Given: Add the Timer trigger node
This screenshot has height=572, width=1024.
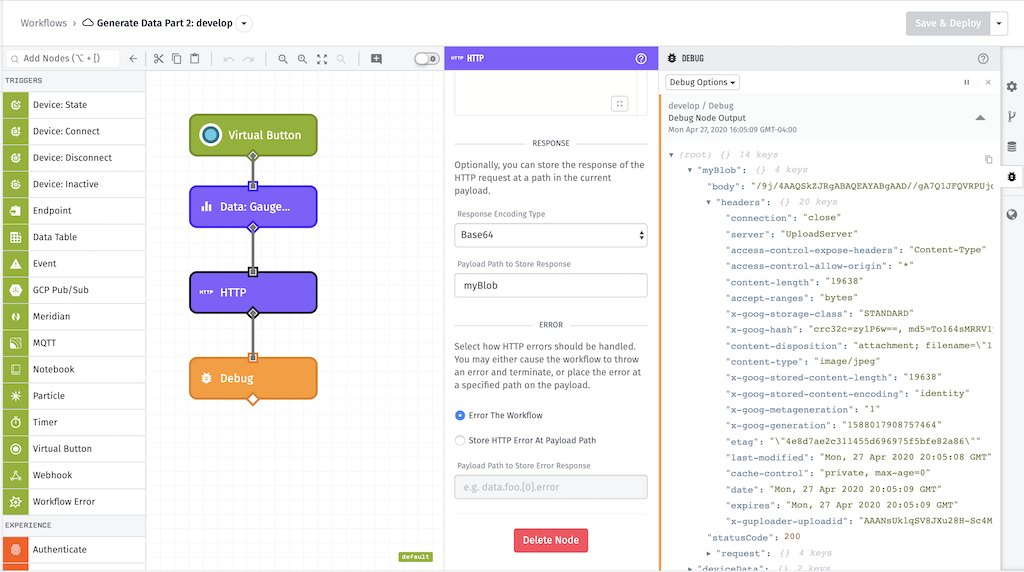Looking at the screenshot, I should pos(74,422).
